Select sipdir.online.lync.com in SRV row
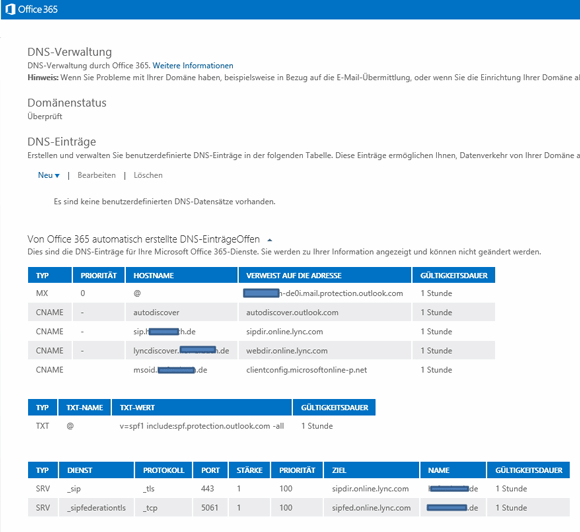 (x=370, y=489)
